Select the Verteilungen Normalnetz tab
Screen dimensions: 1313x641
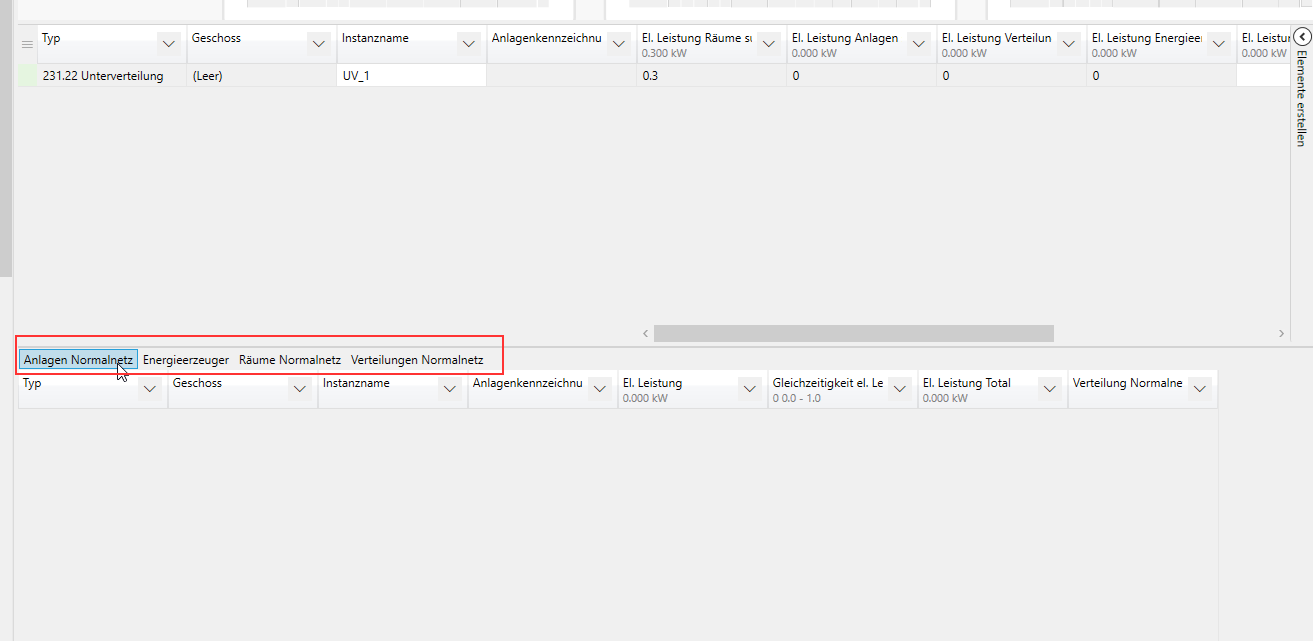pos(417,360)
